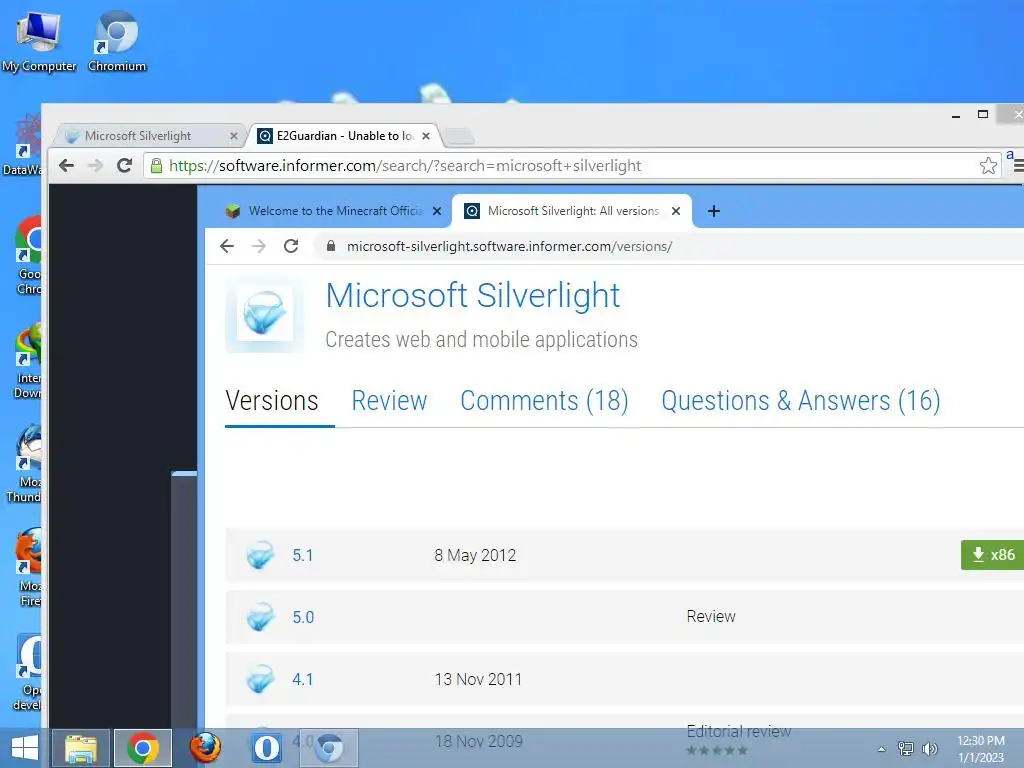Viewport: 1024px width, 768px height.
Task: Show hidden tray icons arrow
Action: 881,749
